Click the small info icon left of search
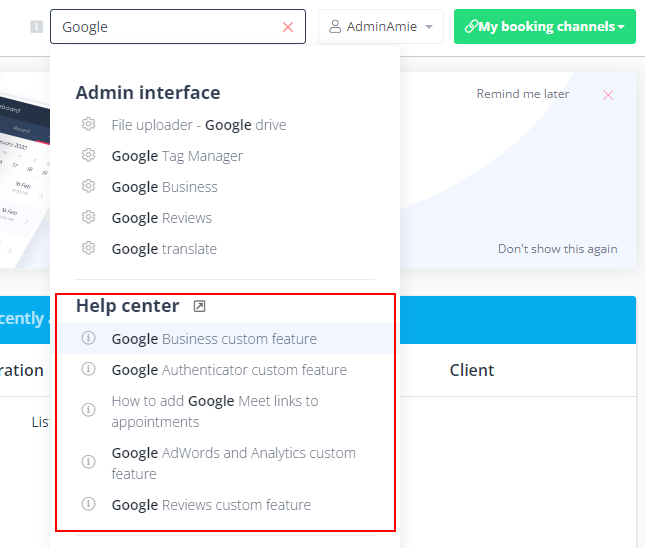Image resolution: width=645 pixels, height=548 pixels. pyautogui.click(x=37, y=27)
